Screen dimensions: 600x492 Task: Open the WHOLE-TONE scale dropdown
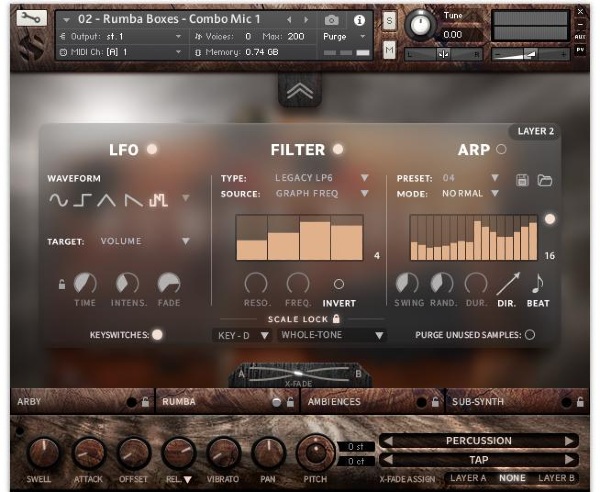pos(332,336)
